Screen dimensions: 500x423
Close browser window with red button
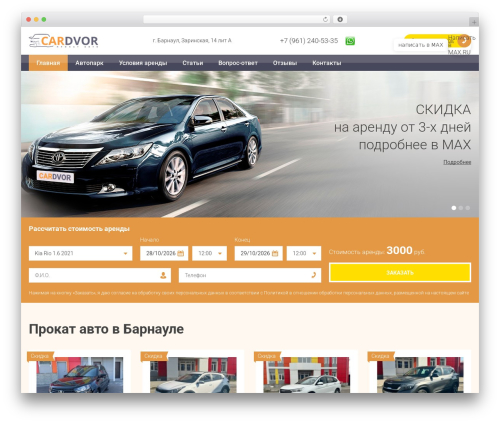click(x=29, y=20)
